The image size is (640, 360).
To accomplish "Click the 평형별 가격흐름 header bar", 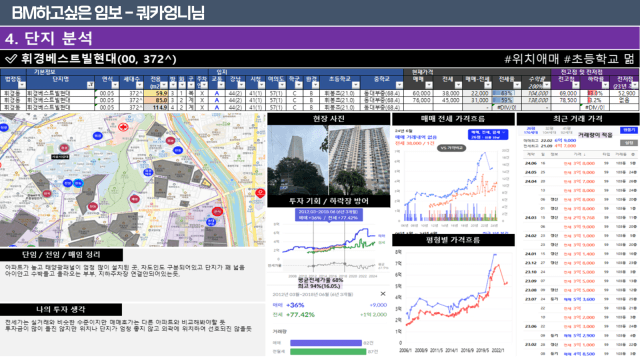I will click(x=453, y=240).
